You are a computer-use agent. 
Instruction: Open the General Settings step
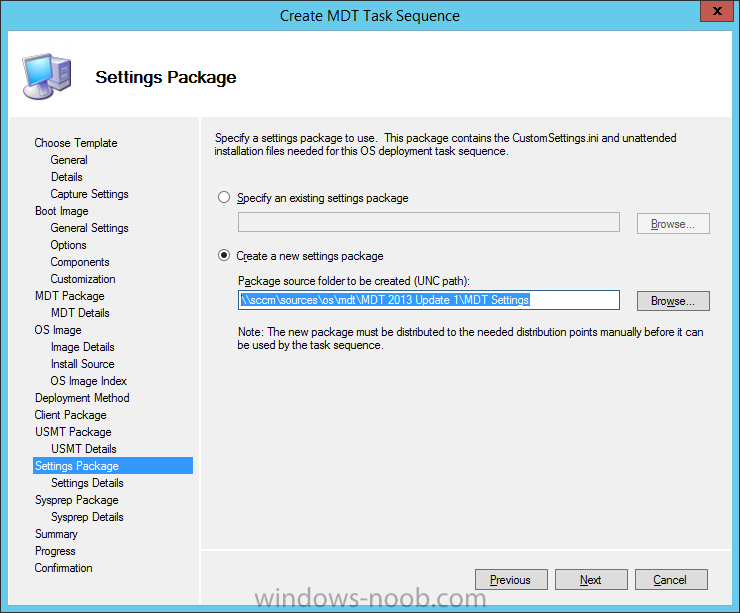(89, 228)
